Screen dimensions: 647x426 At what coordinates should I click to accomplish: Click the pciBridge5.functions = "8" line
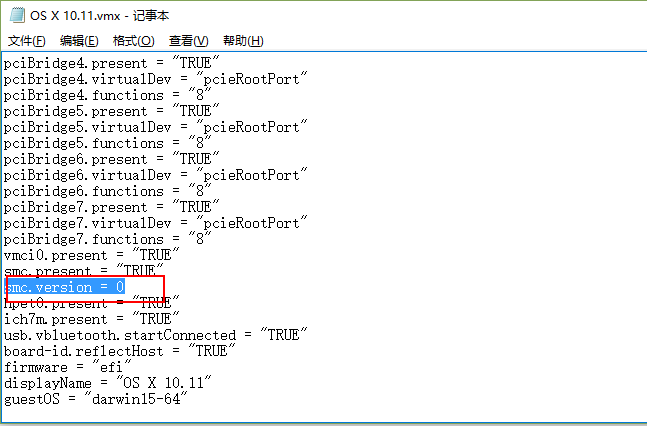[107, 143]
